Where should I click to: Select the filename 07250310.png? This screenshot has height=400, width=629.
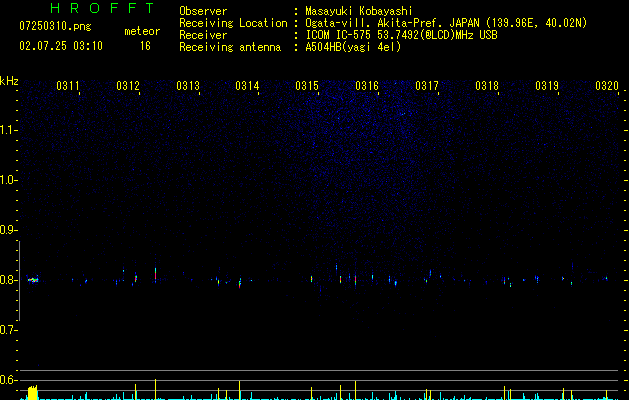(55, 26)
